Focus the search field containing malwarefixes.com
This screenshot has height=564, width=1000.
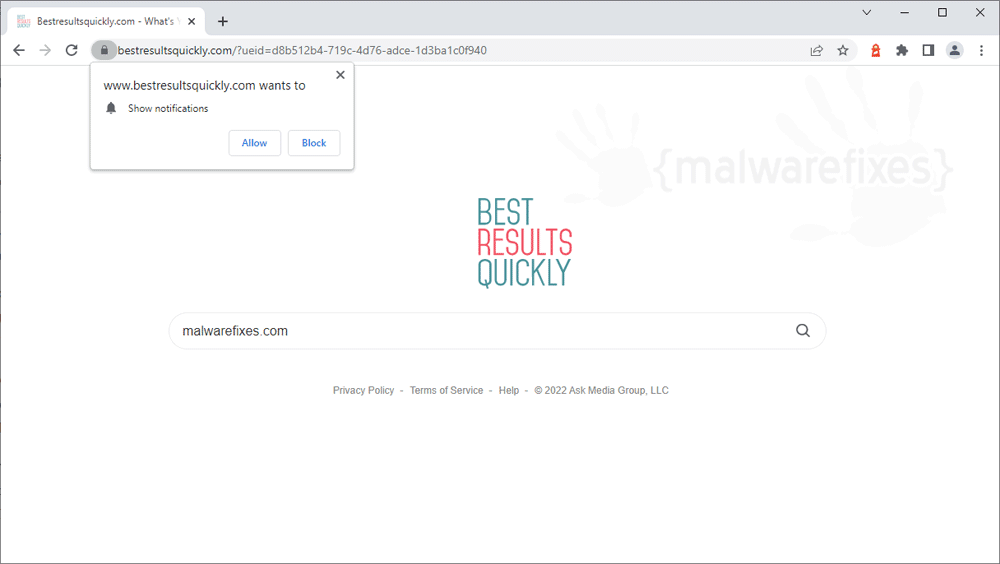497,330
